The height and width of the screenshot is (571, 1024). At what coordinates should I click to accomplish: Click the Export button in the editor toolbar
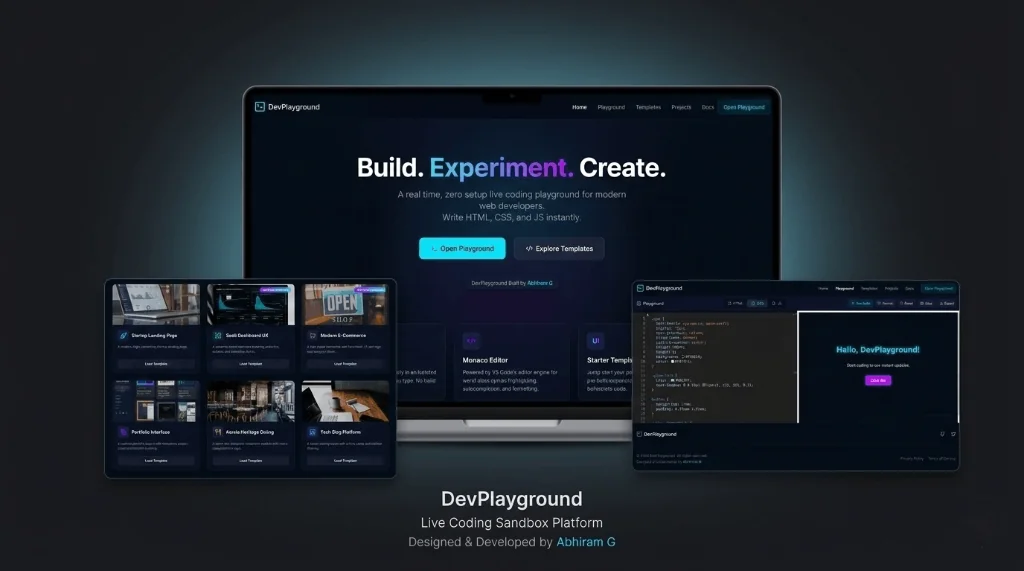pyautogui.click(x=946, y=303)
